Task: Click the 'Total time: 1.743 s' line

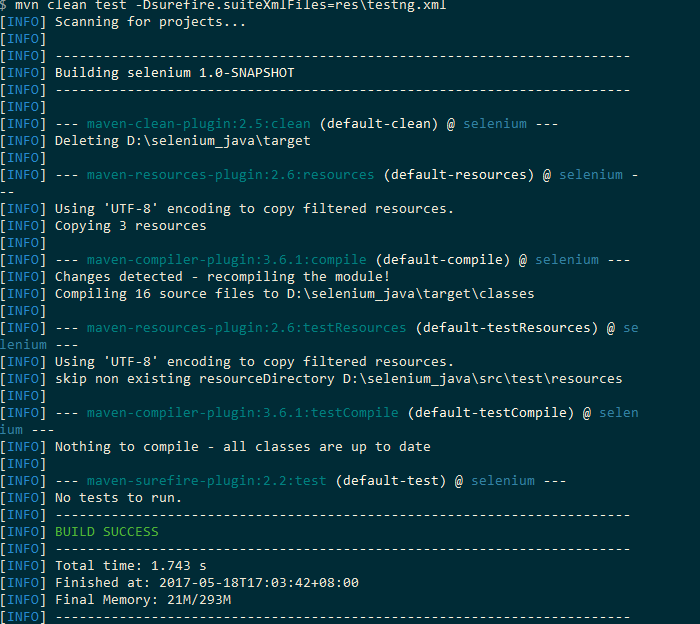Action: [x=130, y=566]
